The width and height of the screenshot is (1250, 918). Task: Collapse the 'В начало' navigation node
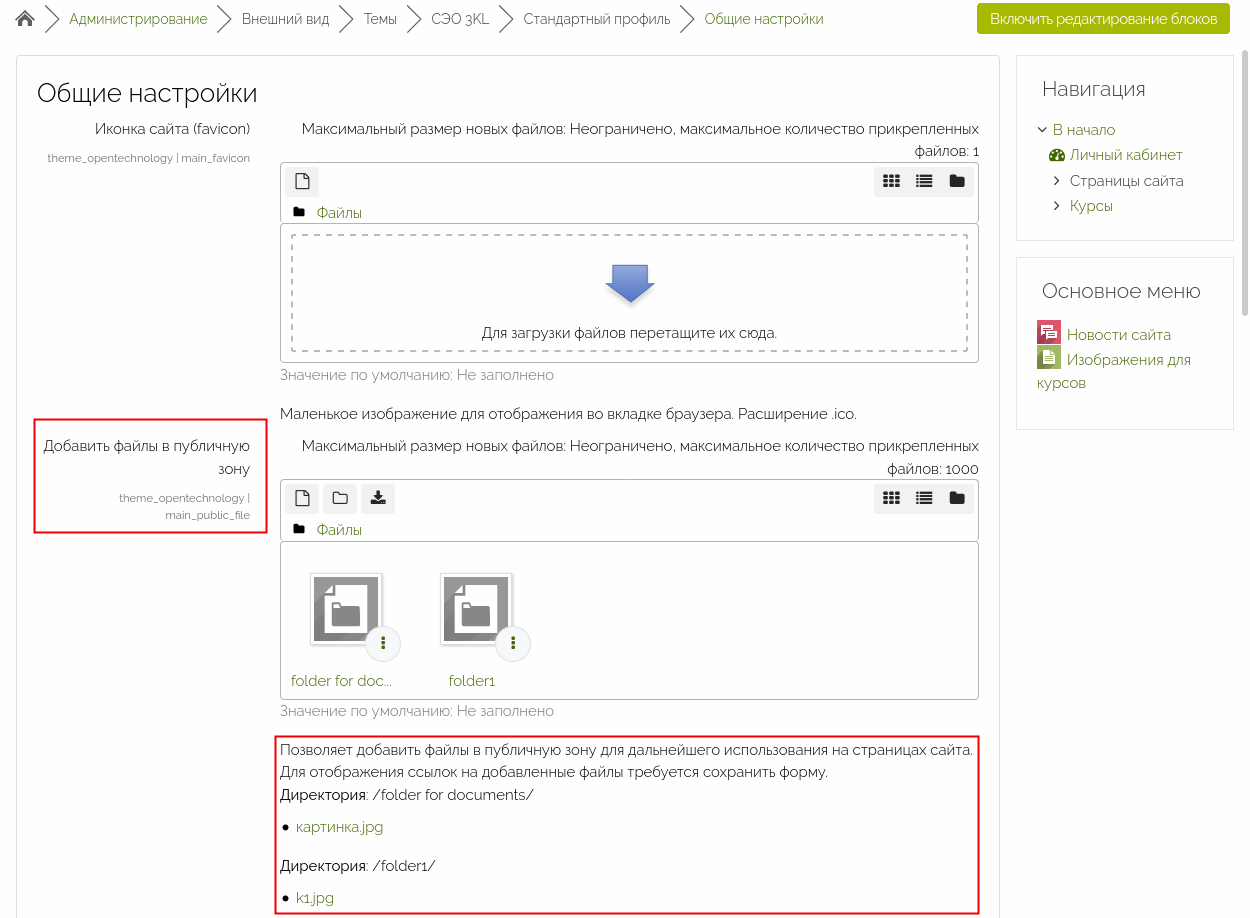[1042, 130]
